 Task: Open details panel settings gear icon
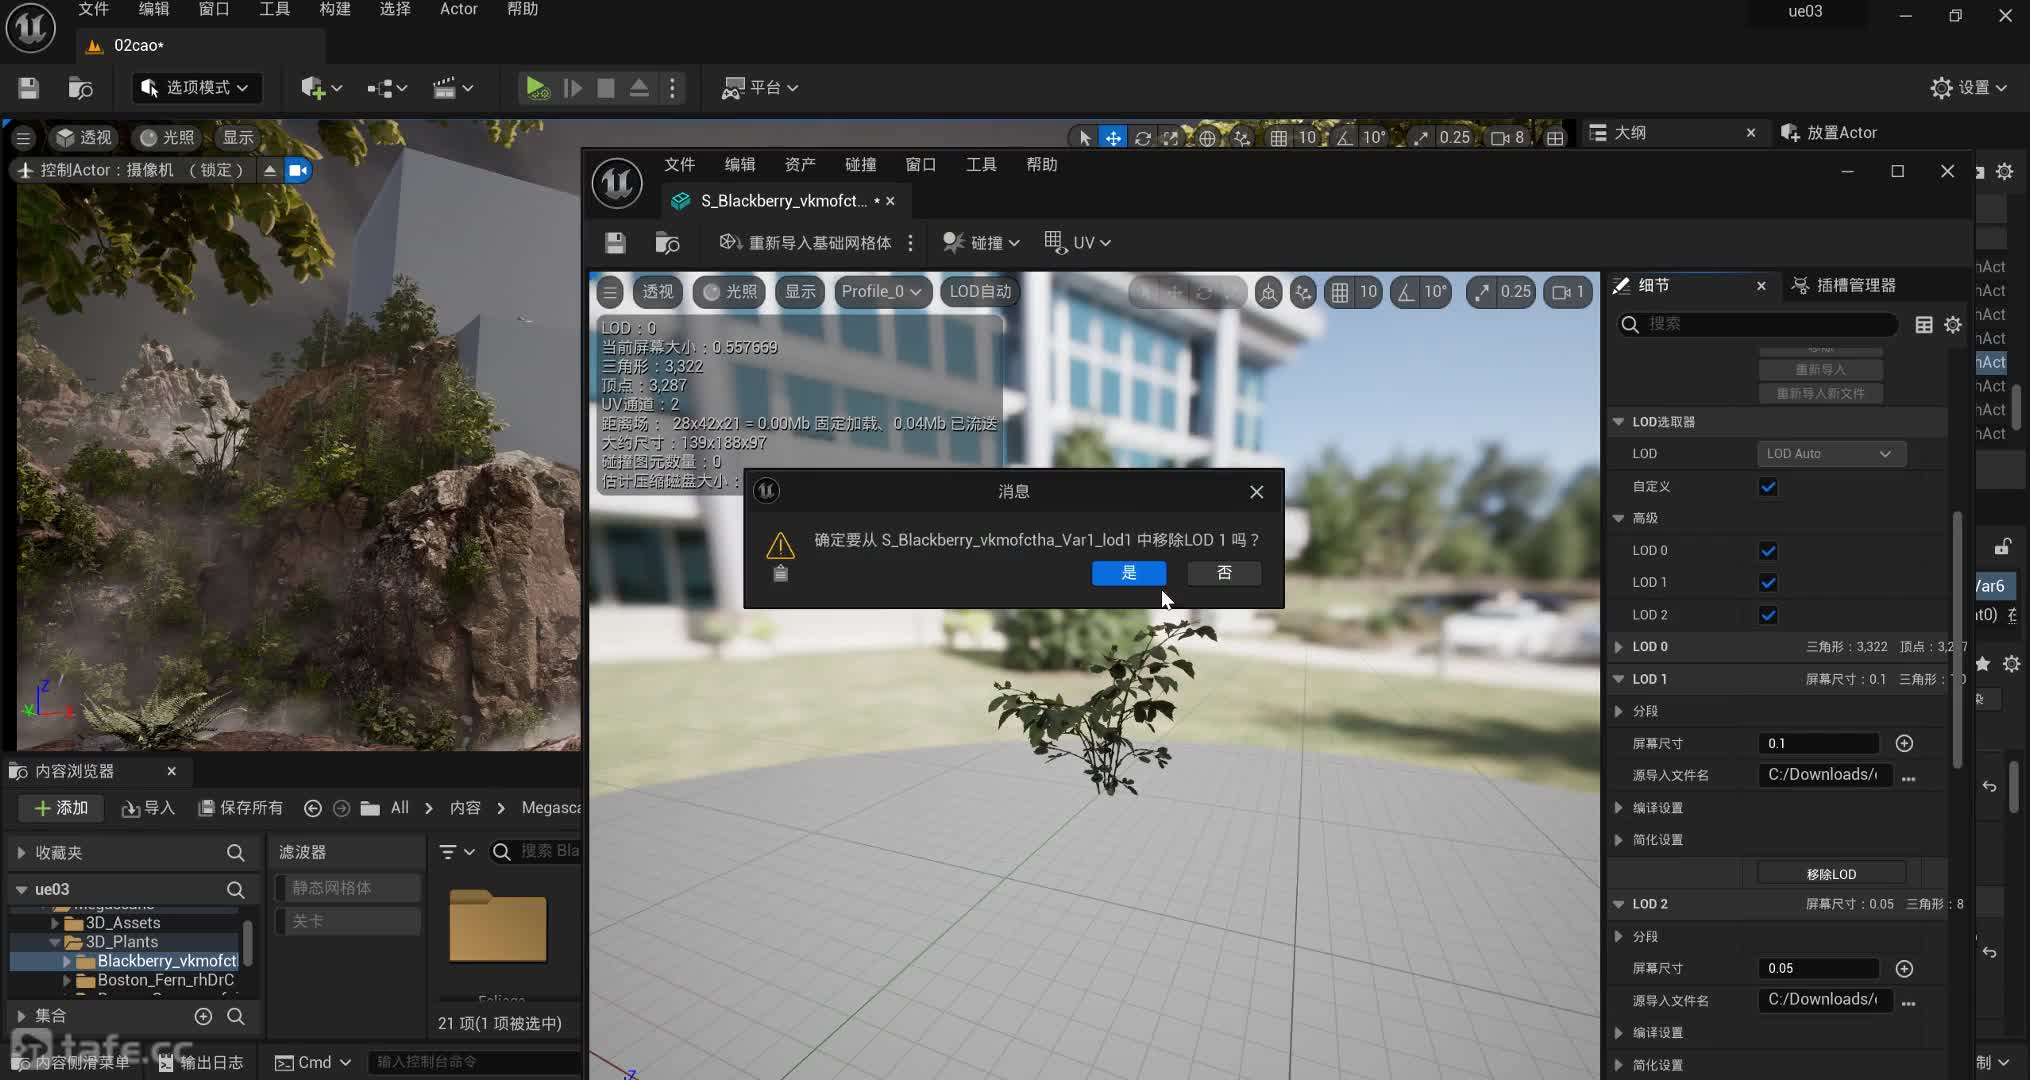[1952, 325]
